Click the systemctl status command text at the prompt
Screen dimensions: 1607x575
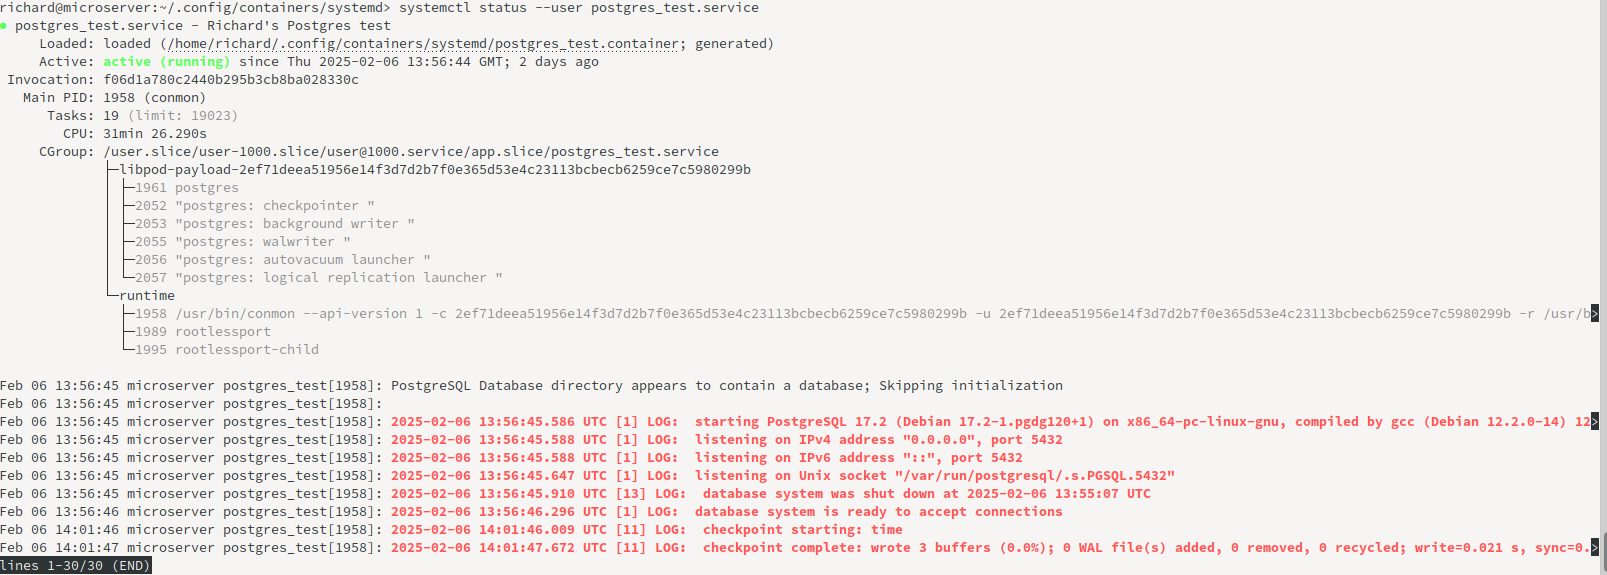tap(579, 8)
